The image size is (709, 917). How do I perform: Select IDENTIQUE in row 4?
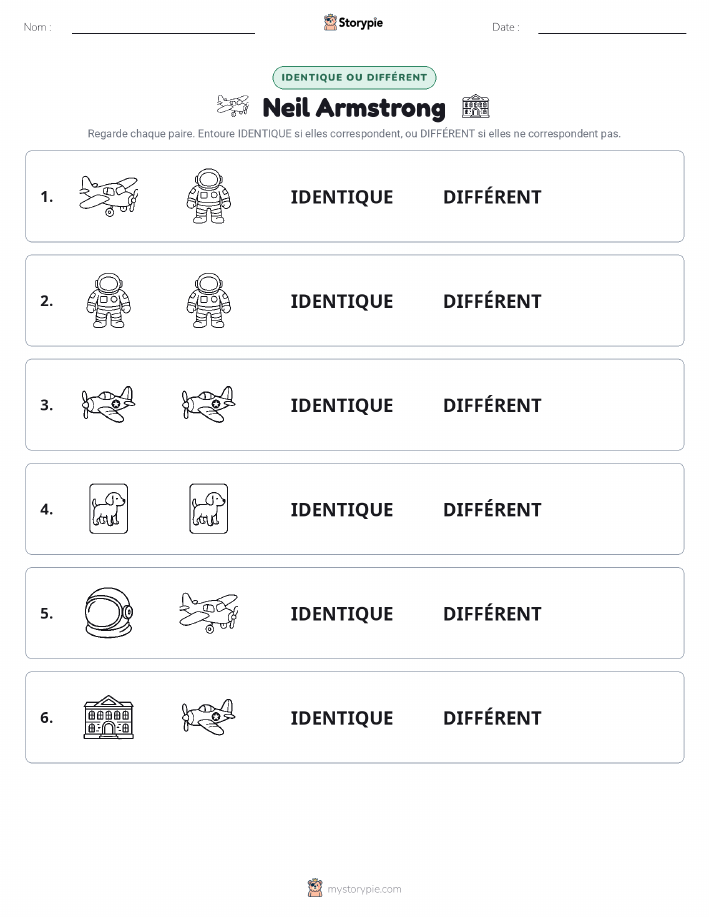(x=342, y=509)
